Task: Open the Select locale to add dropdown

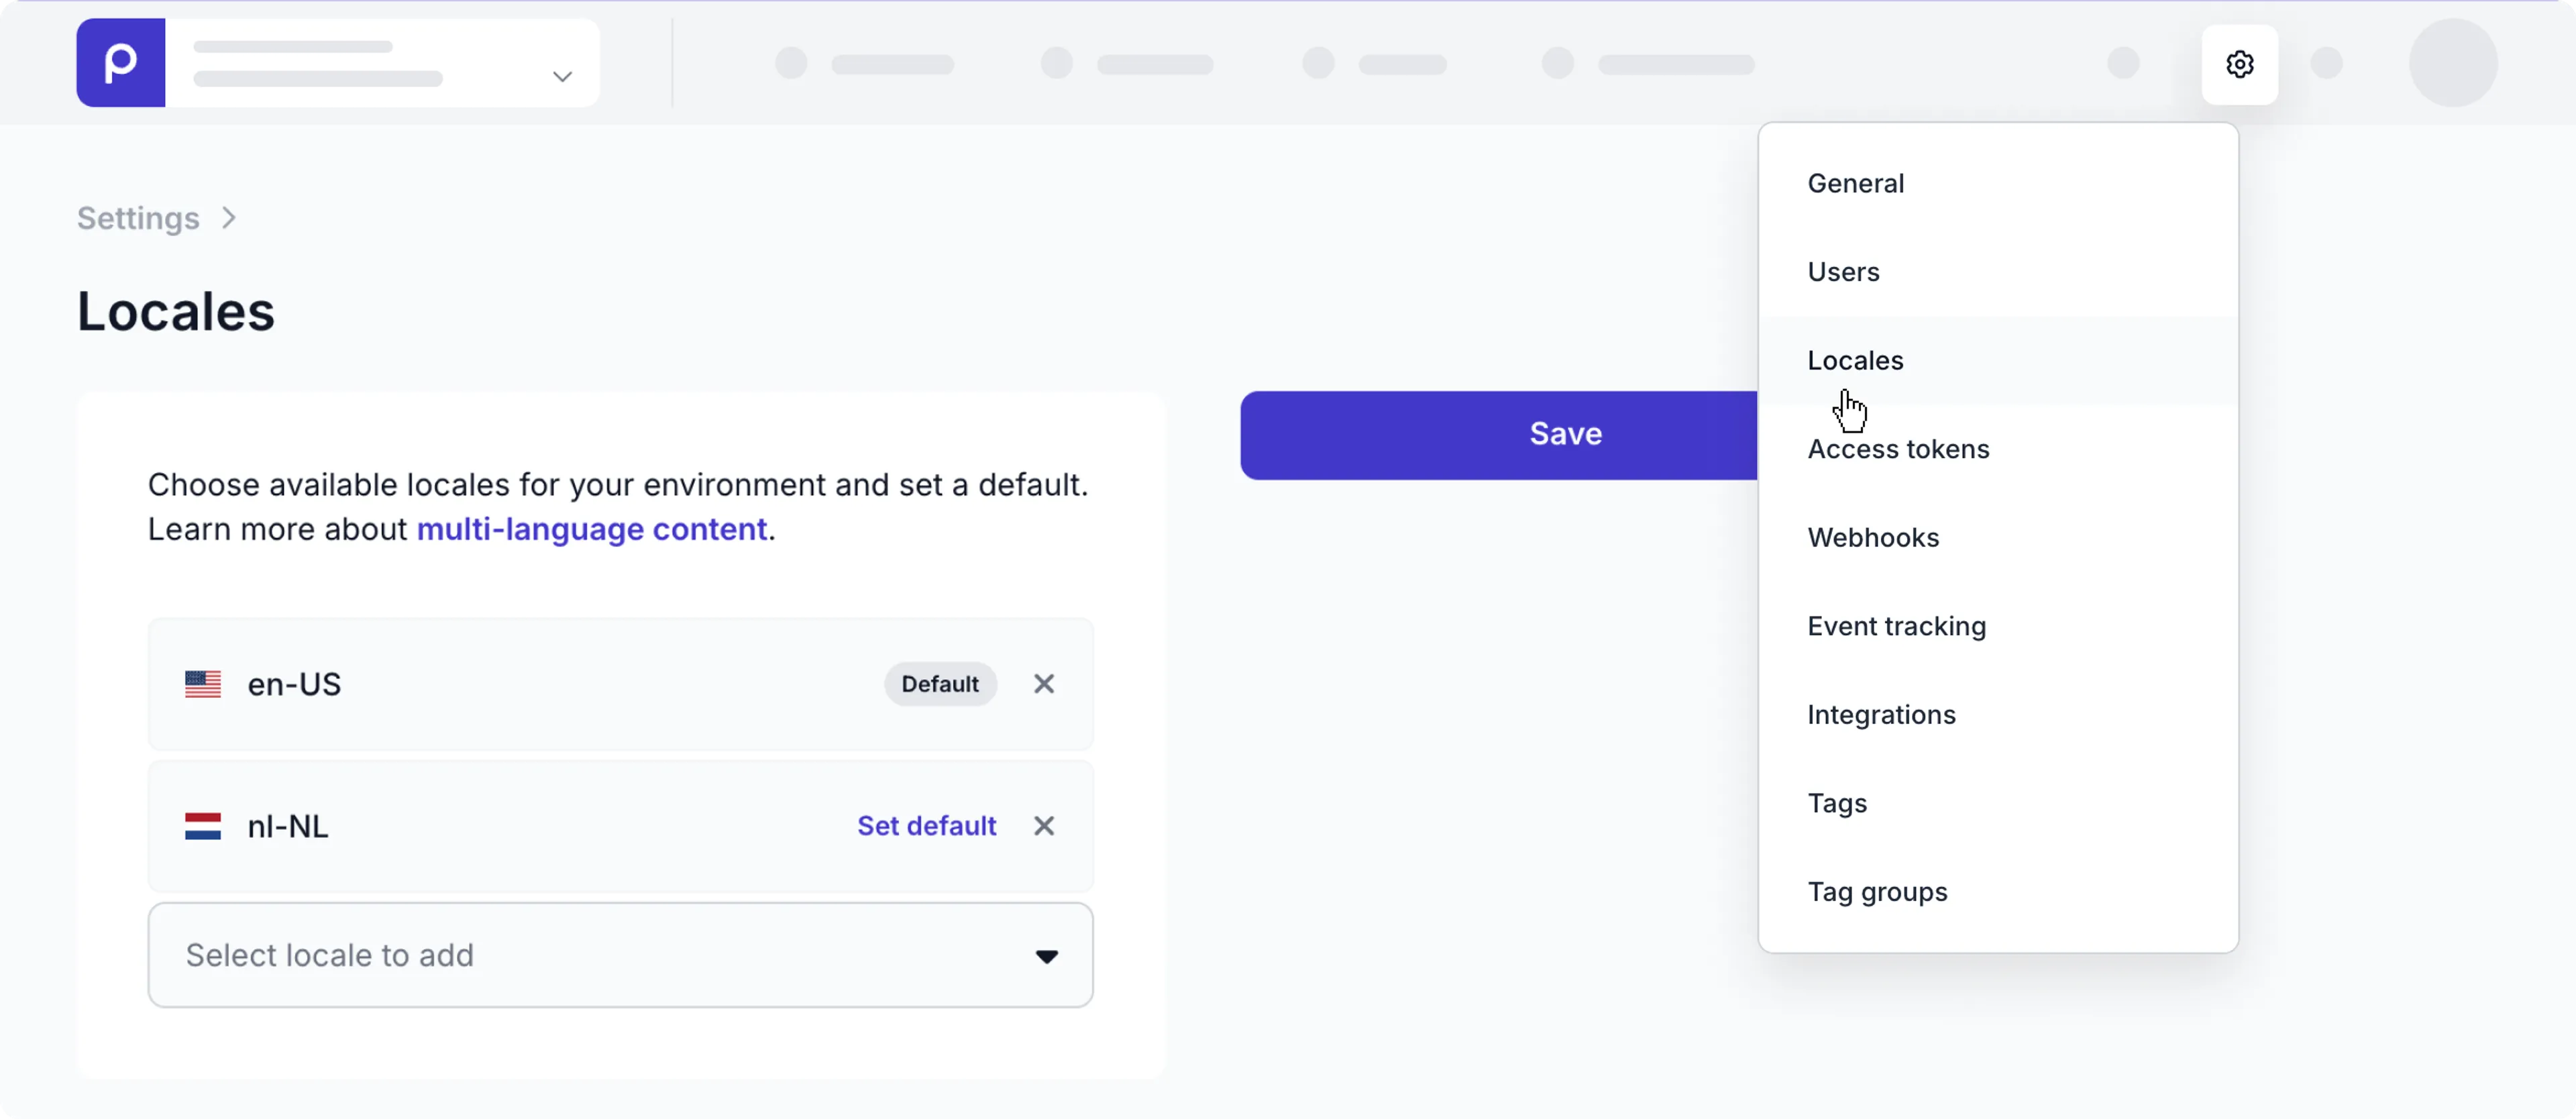Action: (x=620, y=955)
